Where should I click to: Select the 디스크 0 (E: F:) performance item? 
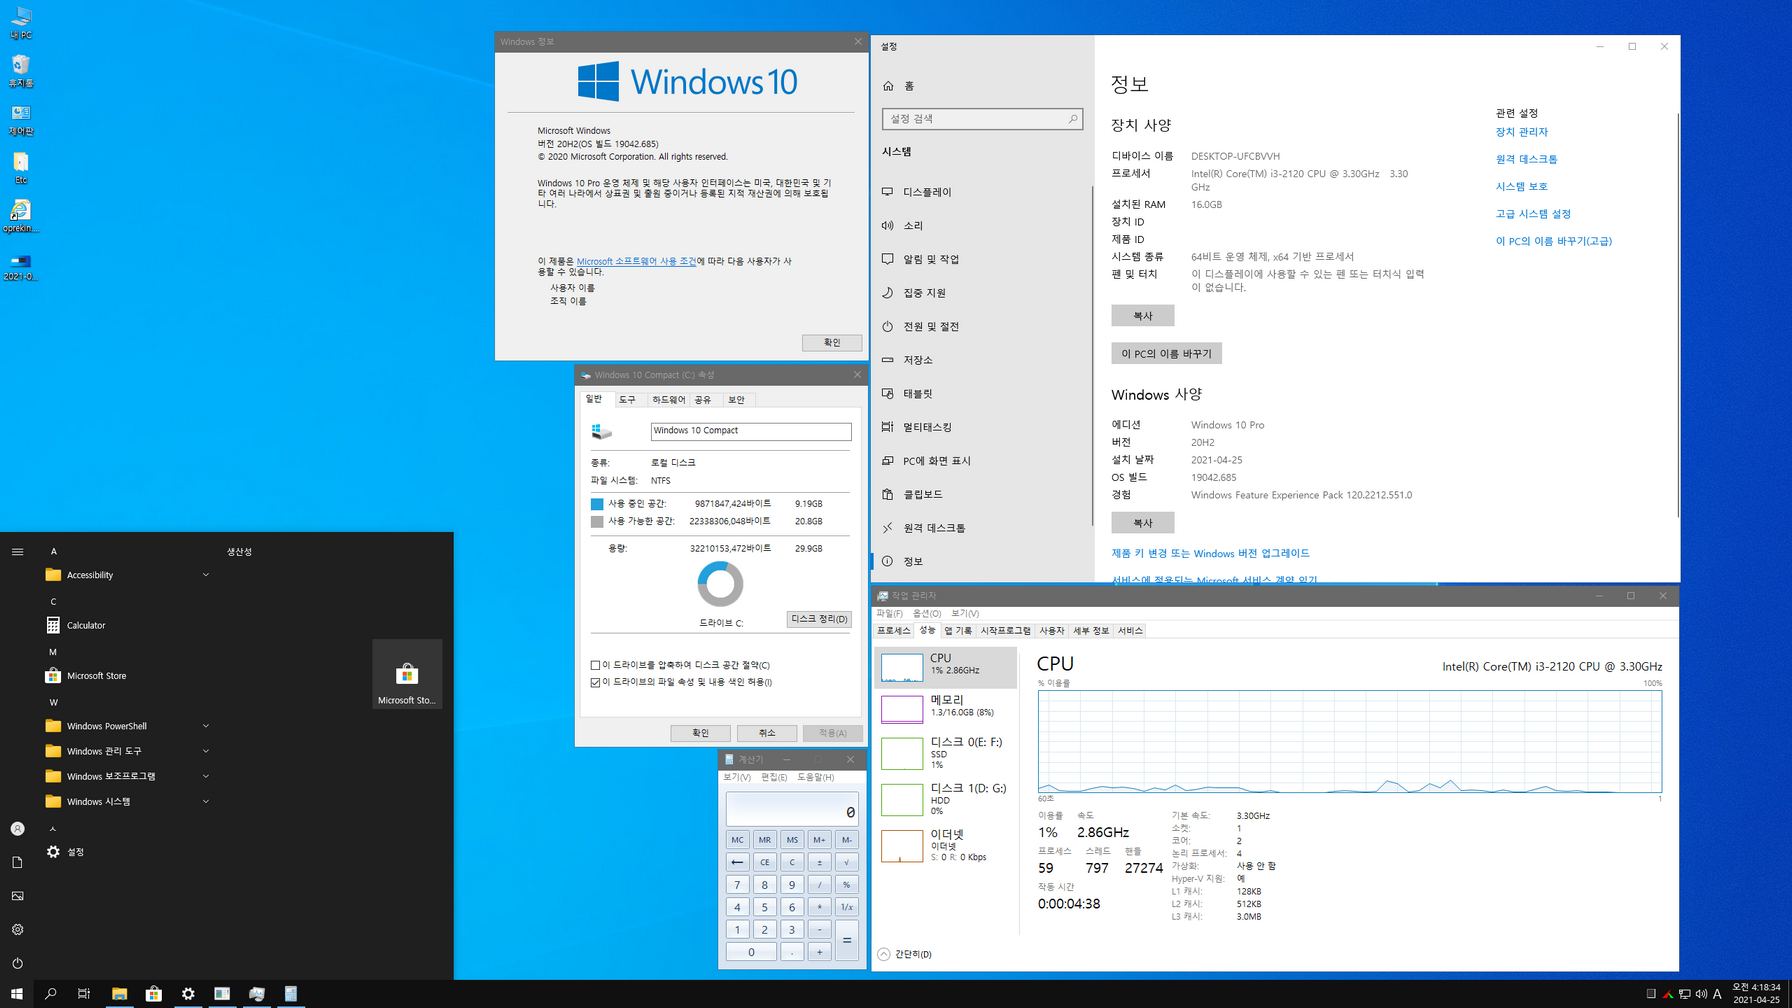946,753
